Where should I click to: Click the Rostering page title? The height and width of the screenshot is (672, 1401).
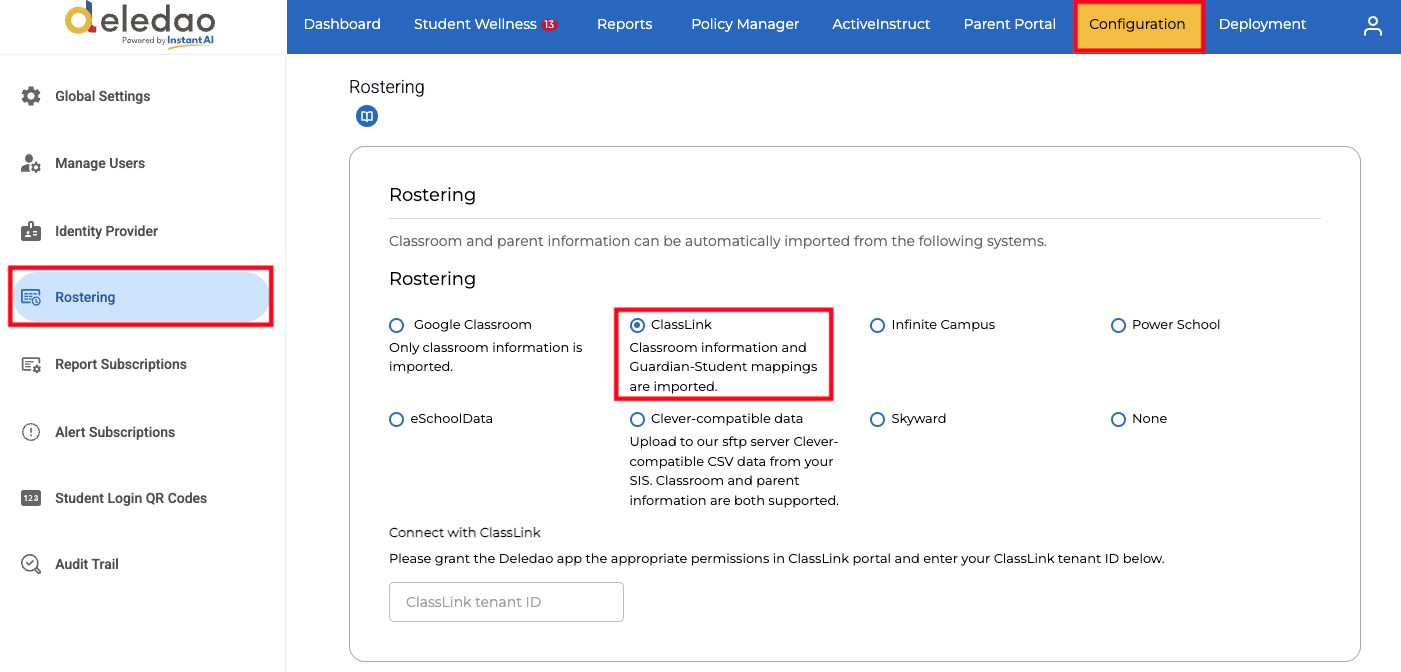click(x=387, y=87)
